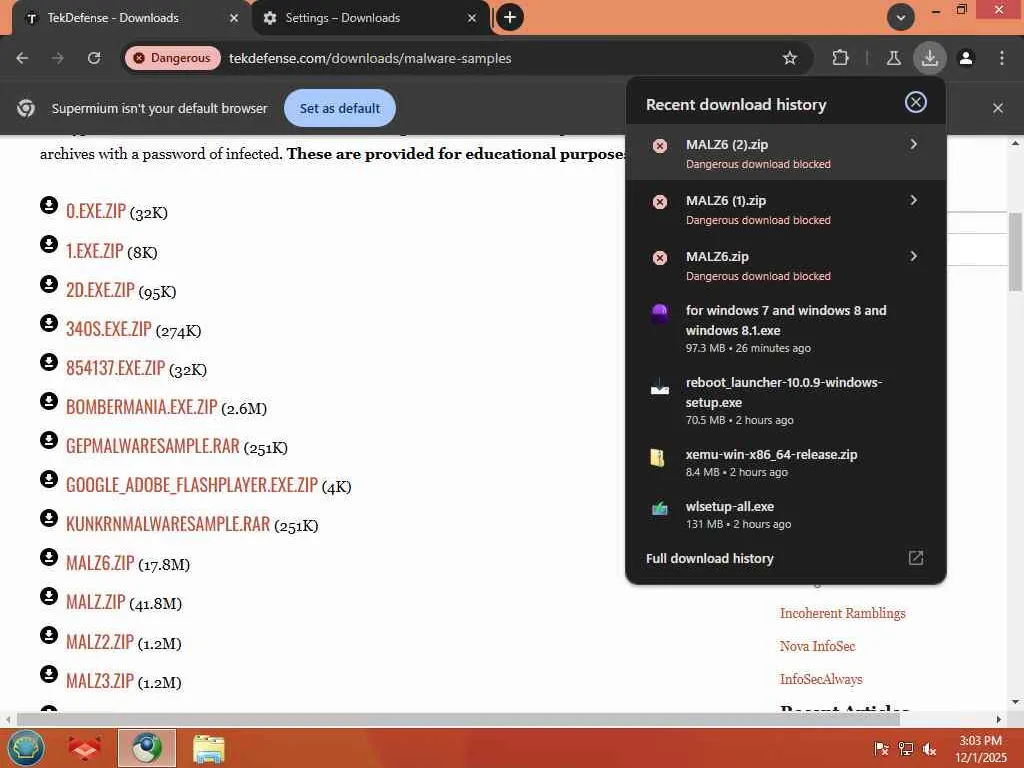Click the MALZ.ZIP page link
Viewport: 1024px width, 768px height.
95,602
